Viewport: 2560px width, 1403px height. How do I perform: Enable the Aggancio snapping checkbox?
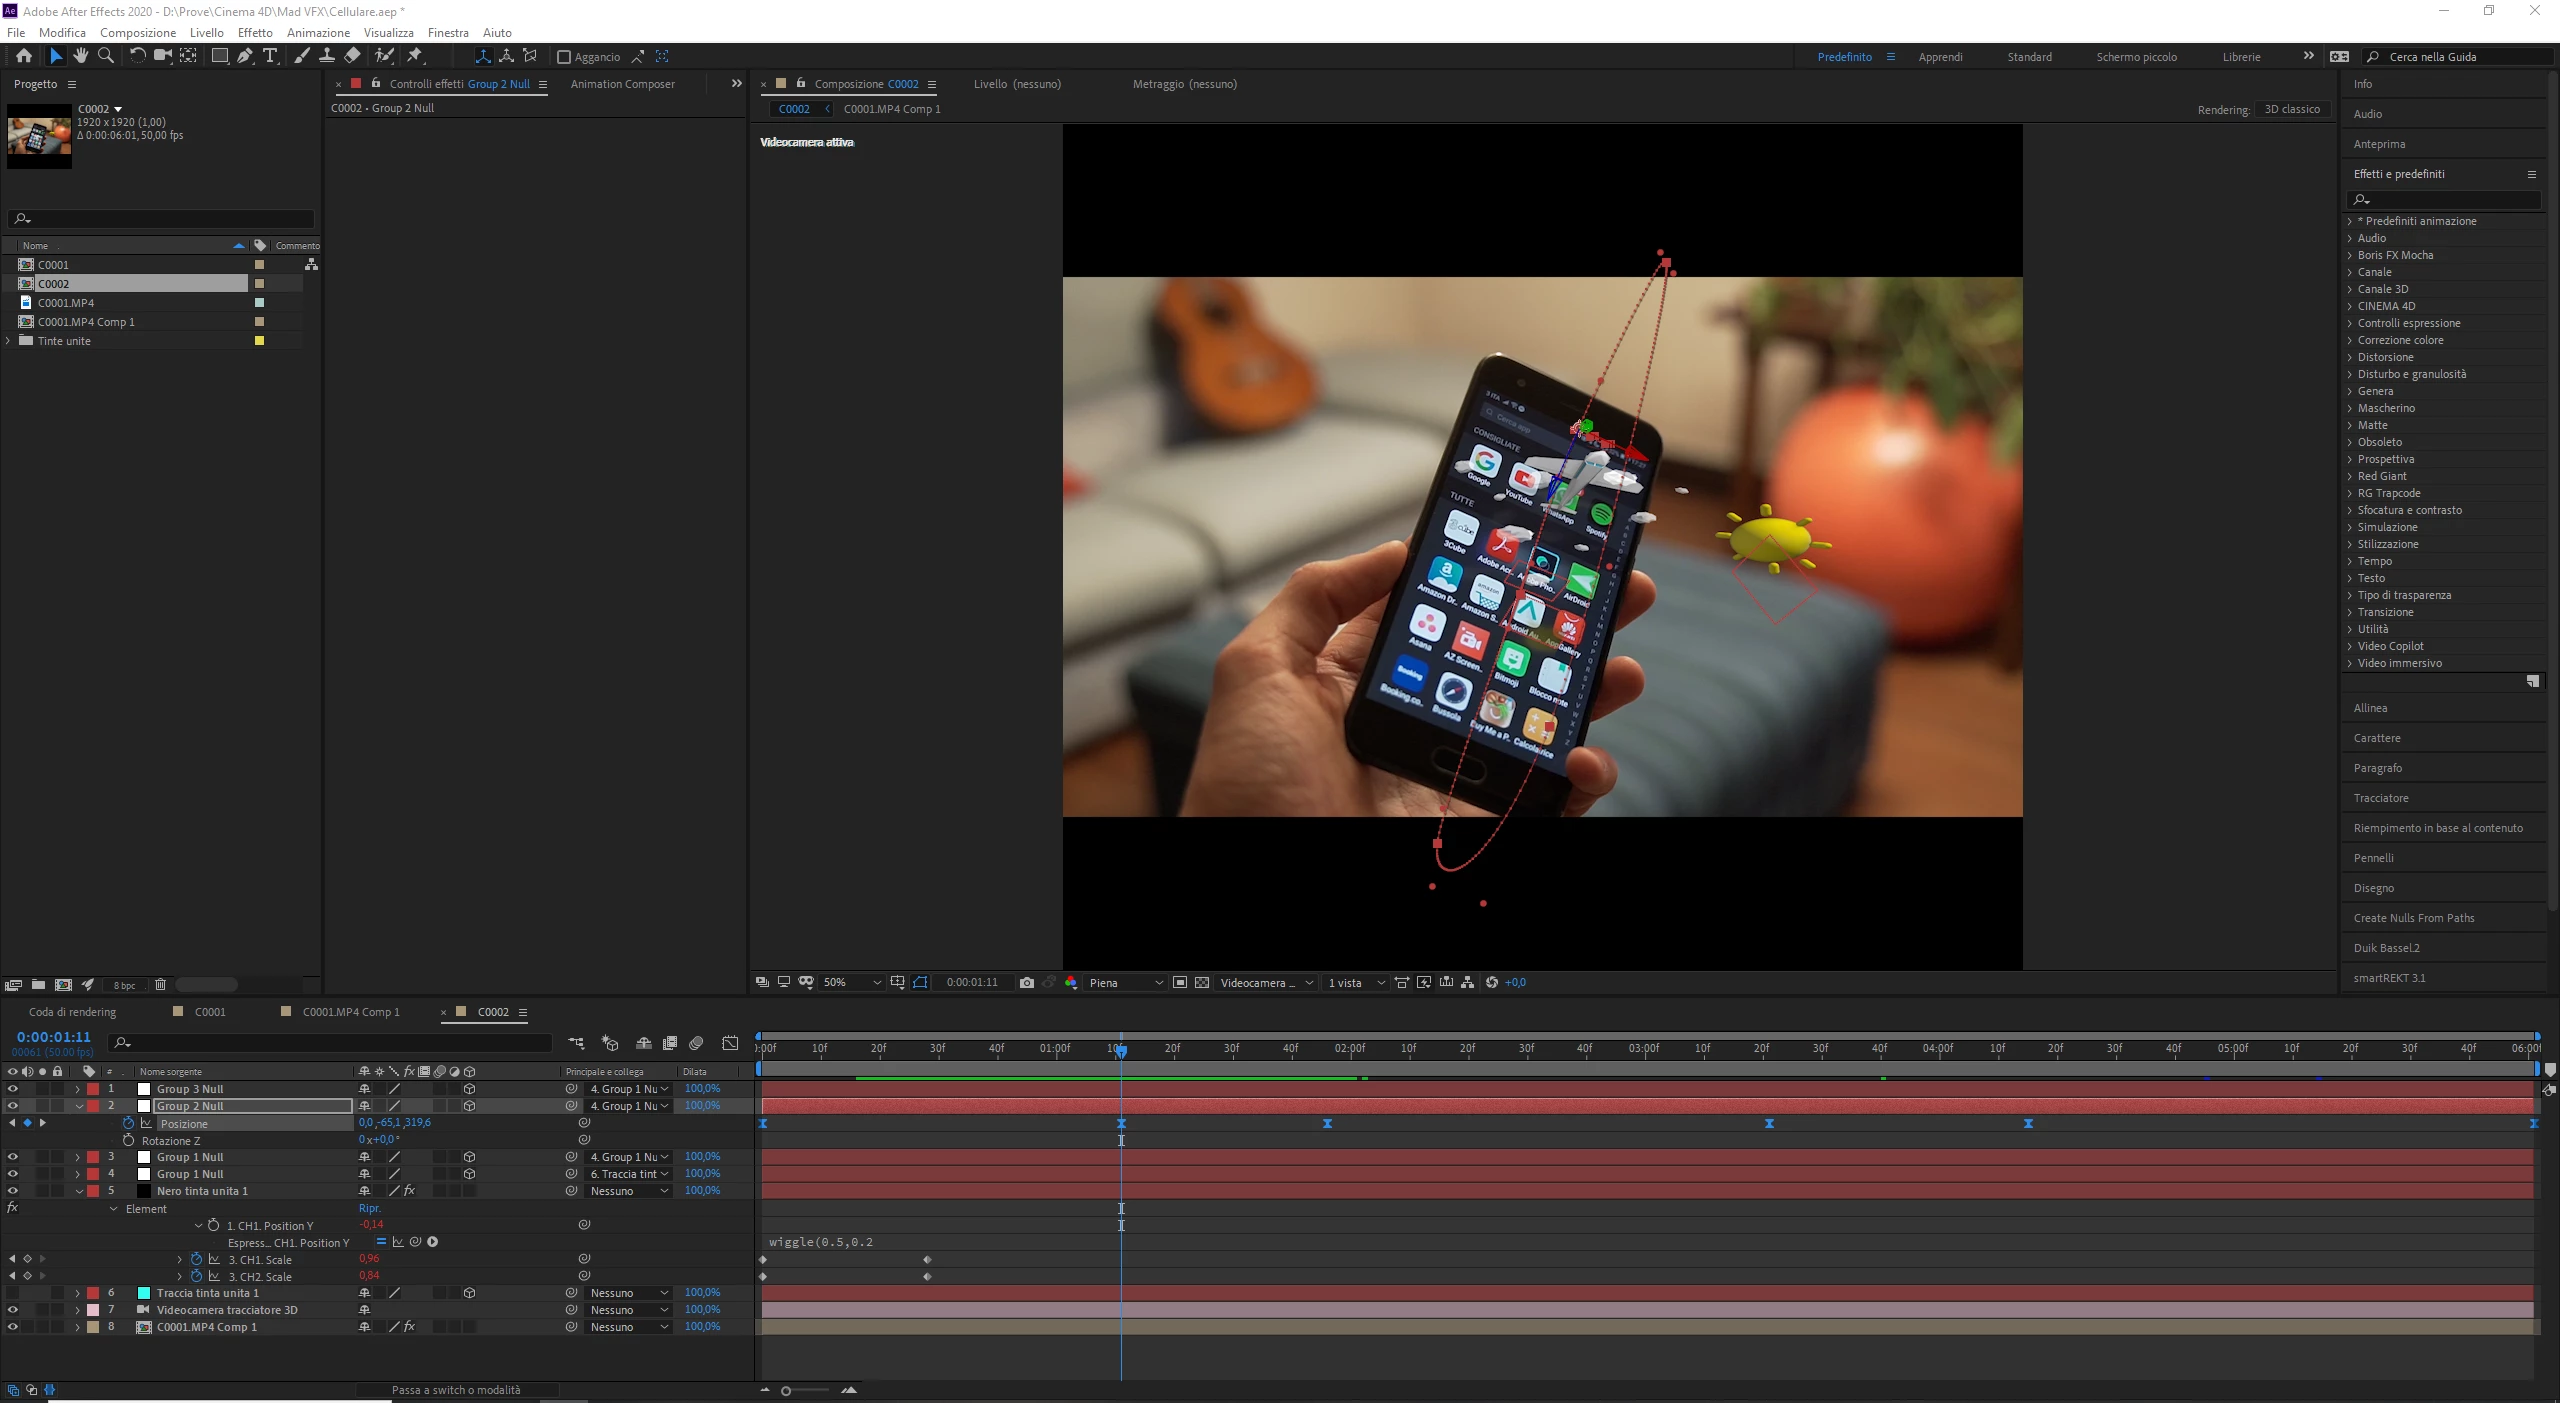564,57
